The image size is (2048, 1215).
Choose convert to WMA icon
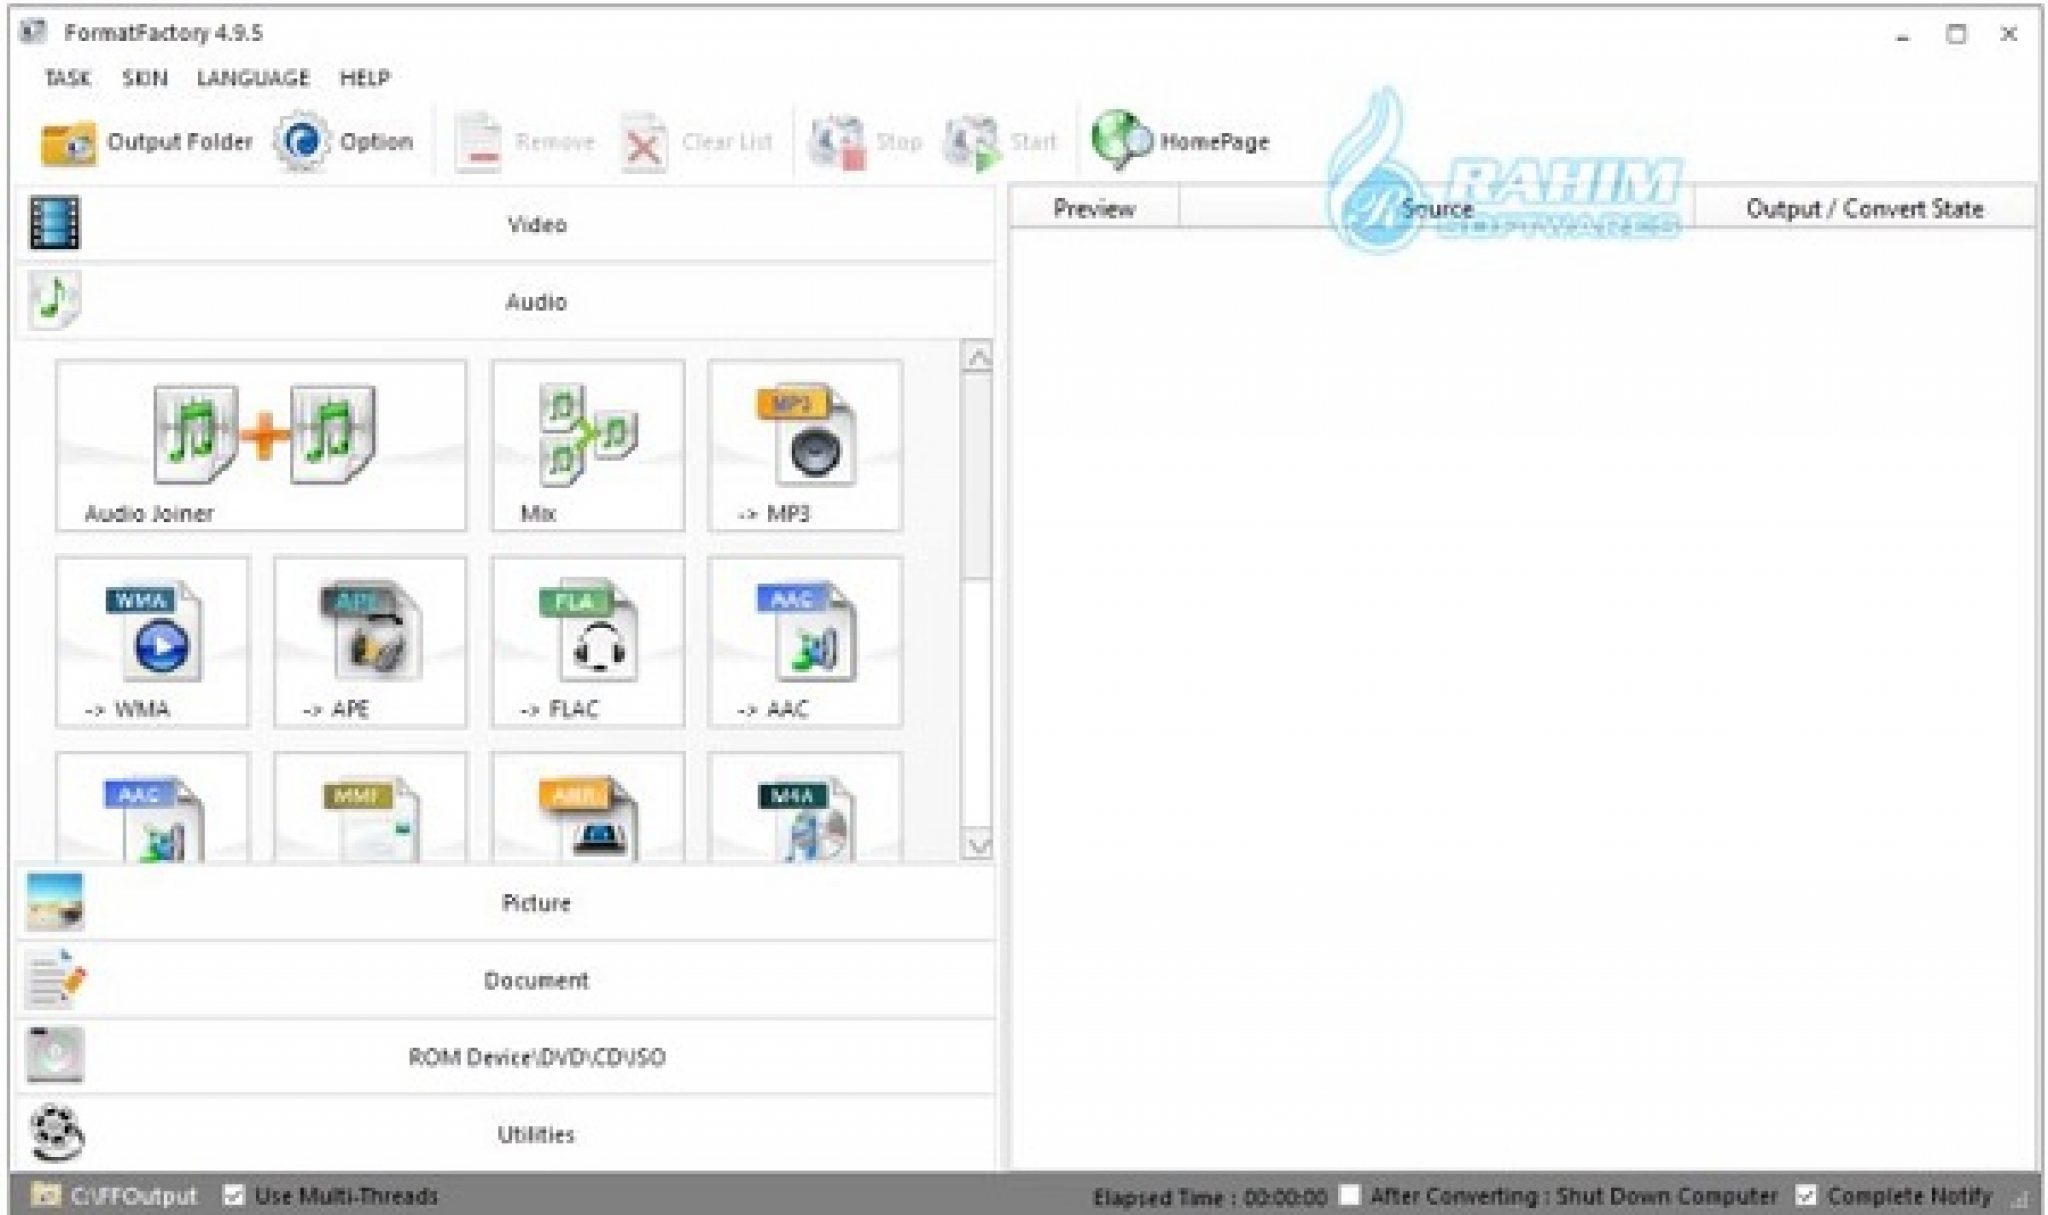[152, 641]
